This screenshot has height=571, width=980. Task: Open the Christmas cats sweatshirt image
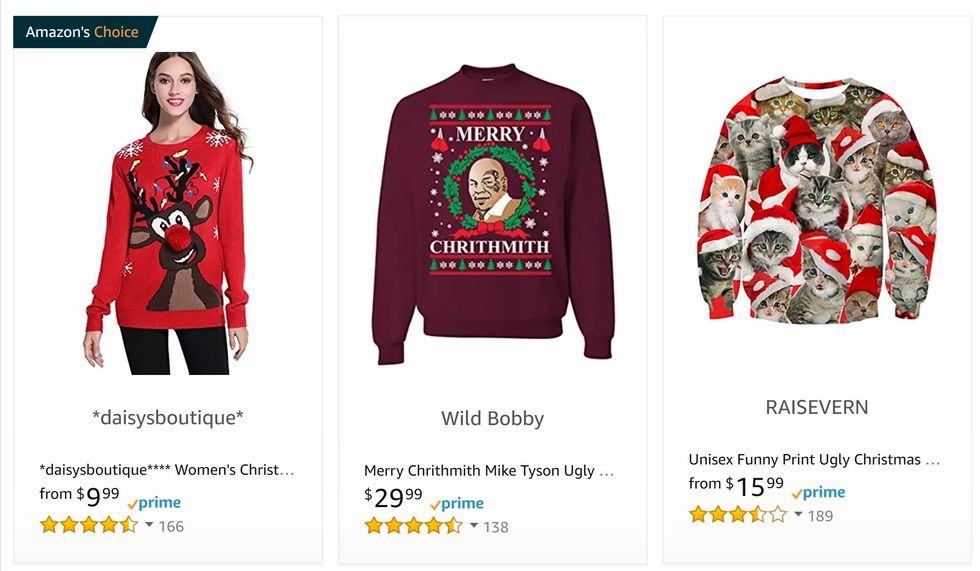(816, 200)
